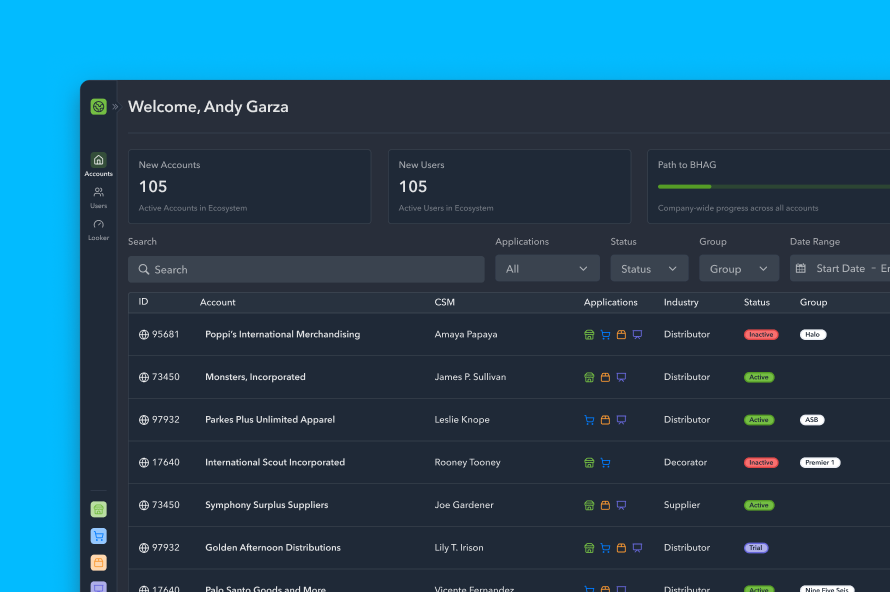Image resolution: width=890 pixels, height=592 pixels.
Task: Click the globe icon next to ID 95681
Action: click(142, 334)
